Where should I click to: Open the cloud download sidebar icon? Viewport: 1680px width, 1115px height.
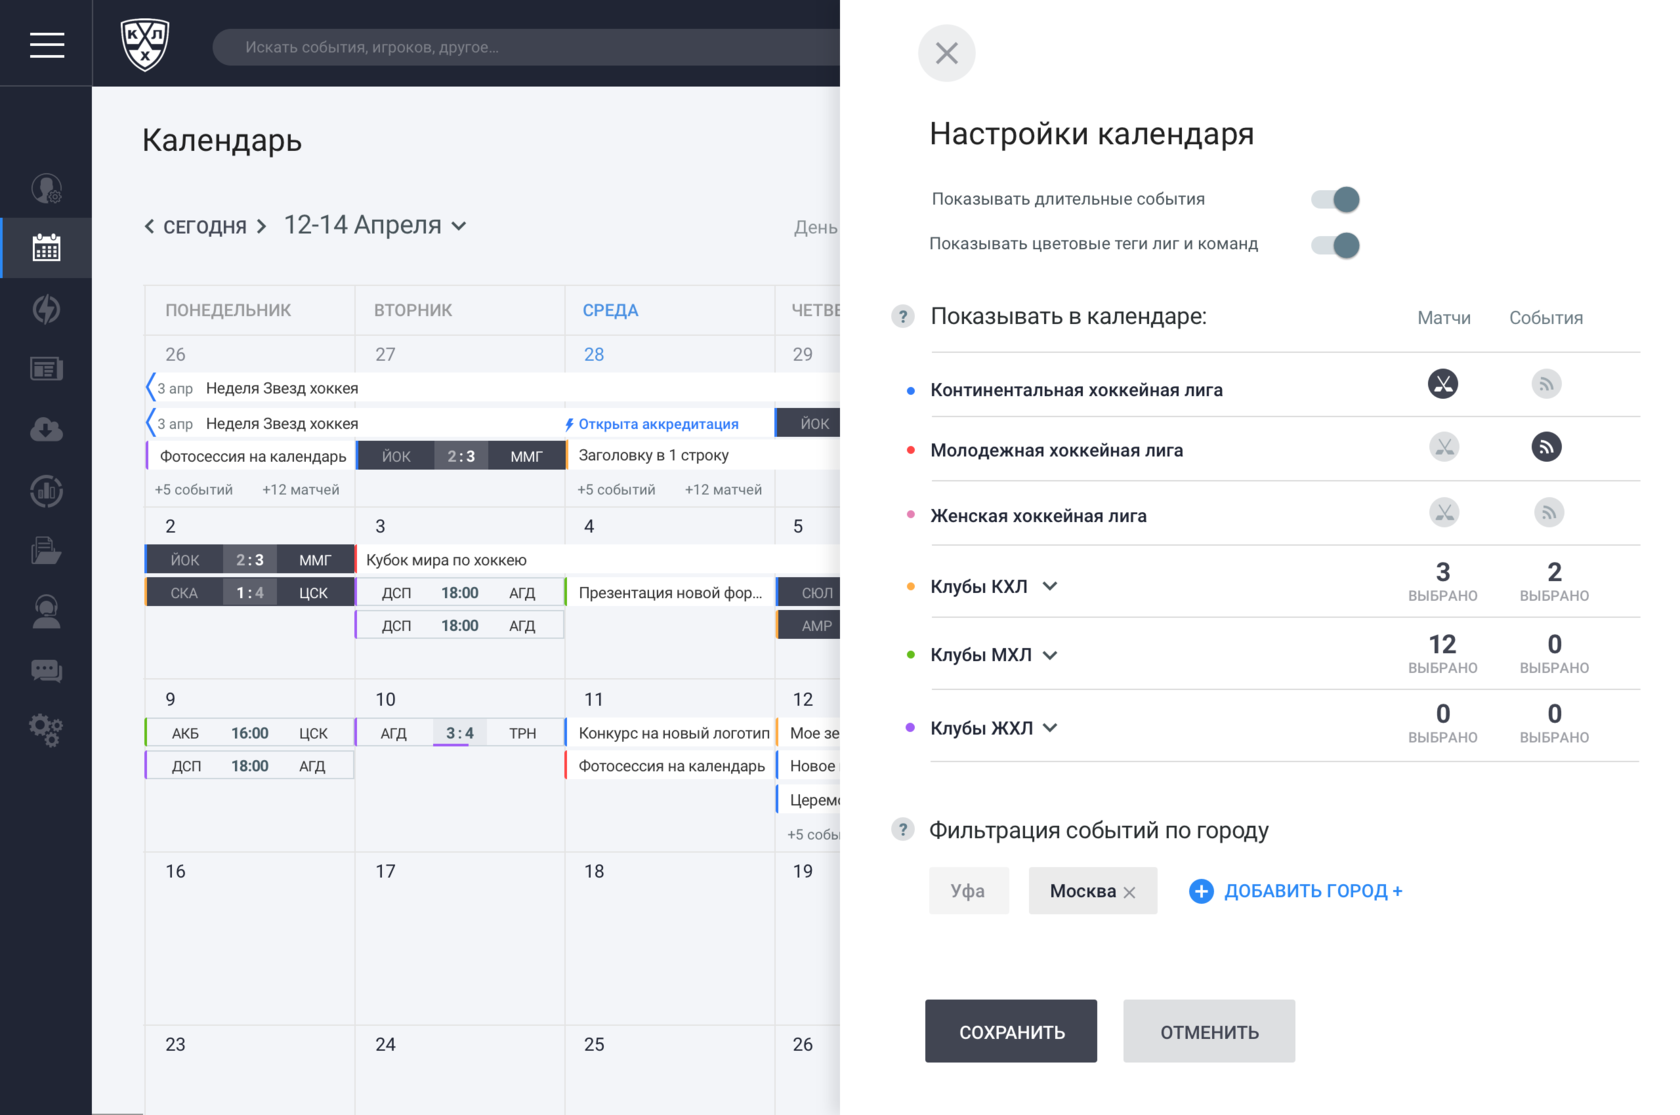coord(46,430)
